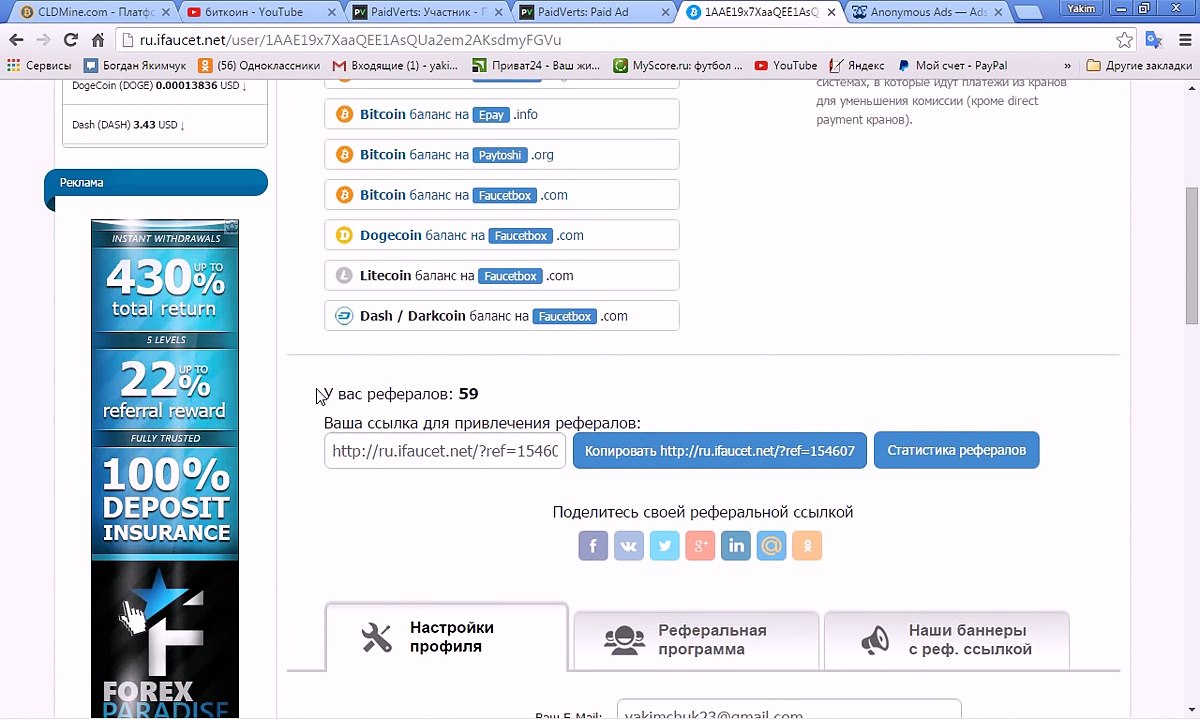Open YouTube bookmark in bookmarks bar
Image resolution: width=1200 pixels, height=720 pixels.
coord(785,65)
